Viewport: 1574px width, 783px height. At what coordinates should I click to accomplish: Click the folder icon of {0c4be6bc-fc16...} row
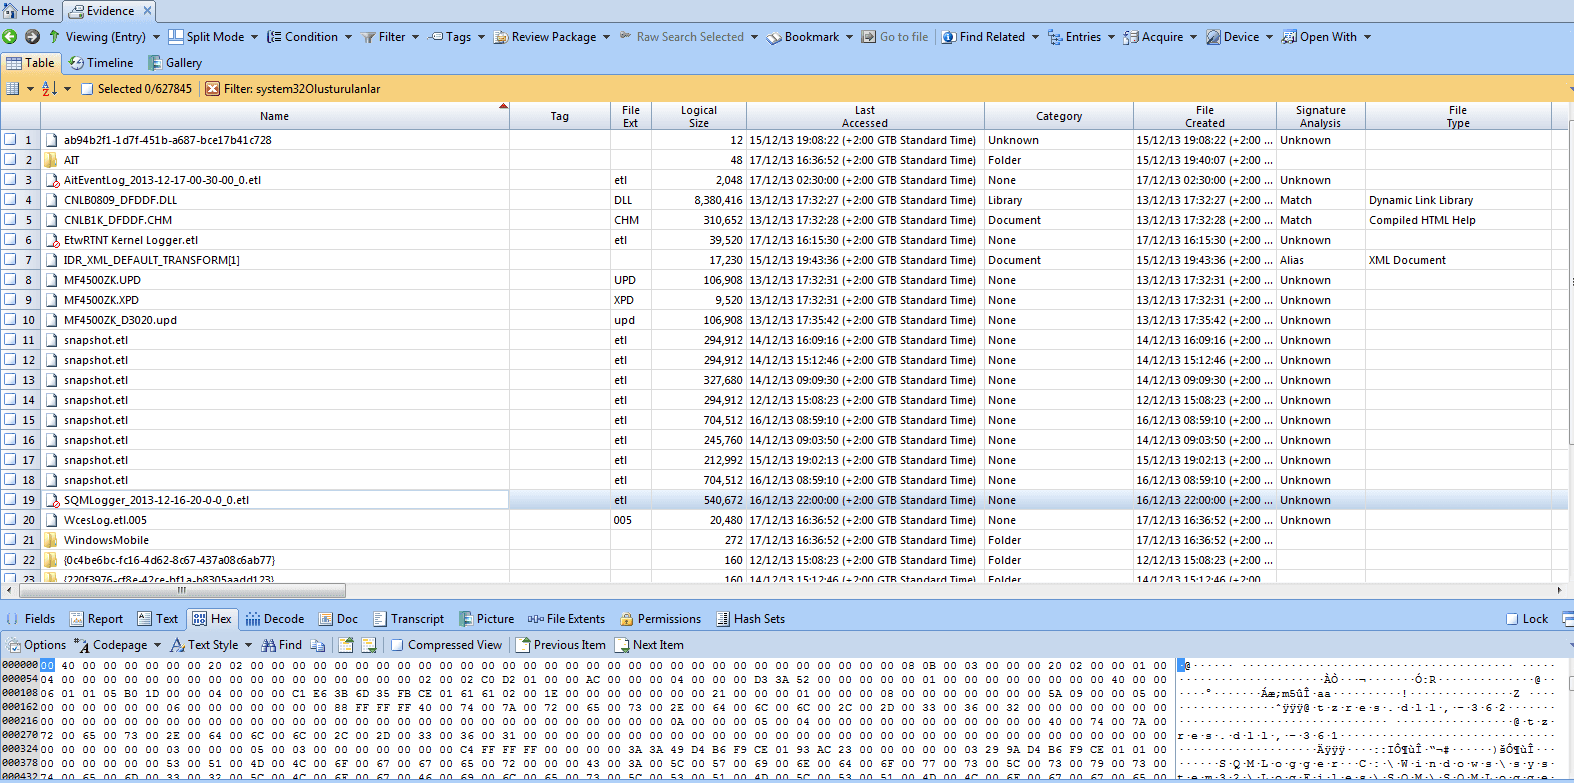coord(51,560)
